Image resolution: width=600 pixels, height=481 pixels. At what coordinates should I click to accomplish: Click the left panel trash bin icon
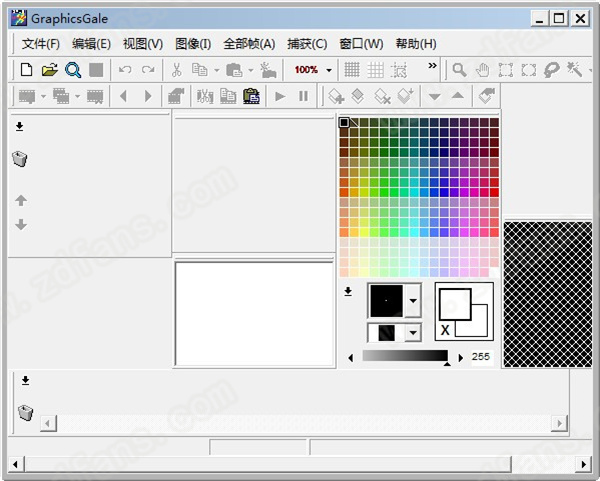pos(20,158)
